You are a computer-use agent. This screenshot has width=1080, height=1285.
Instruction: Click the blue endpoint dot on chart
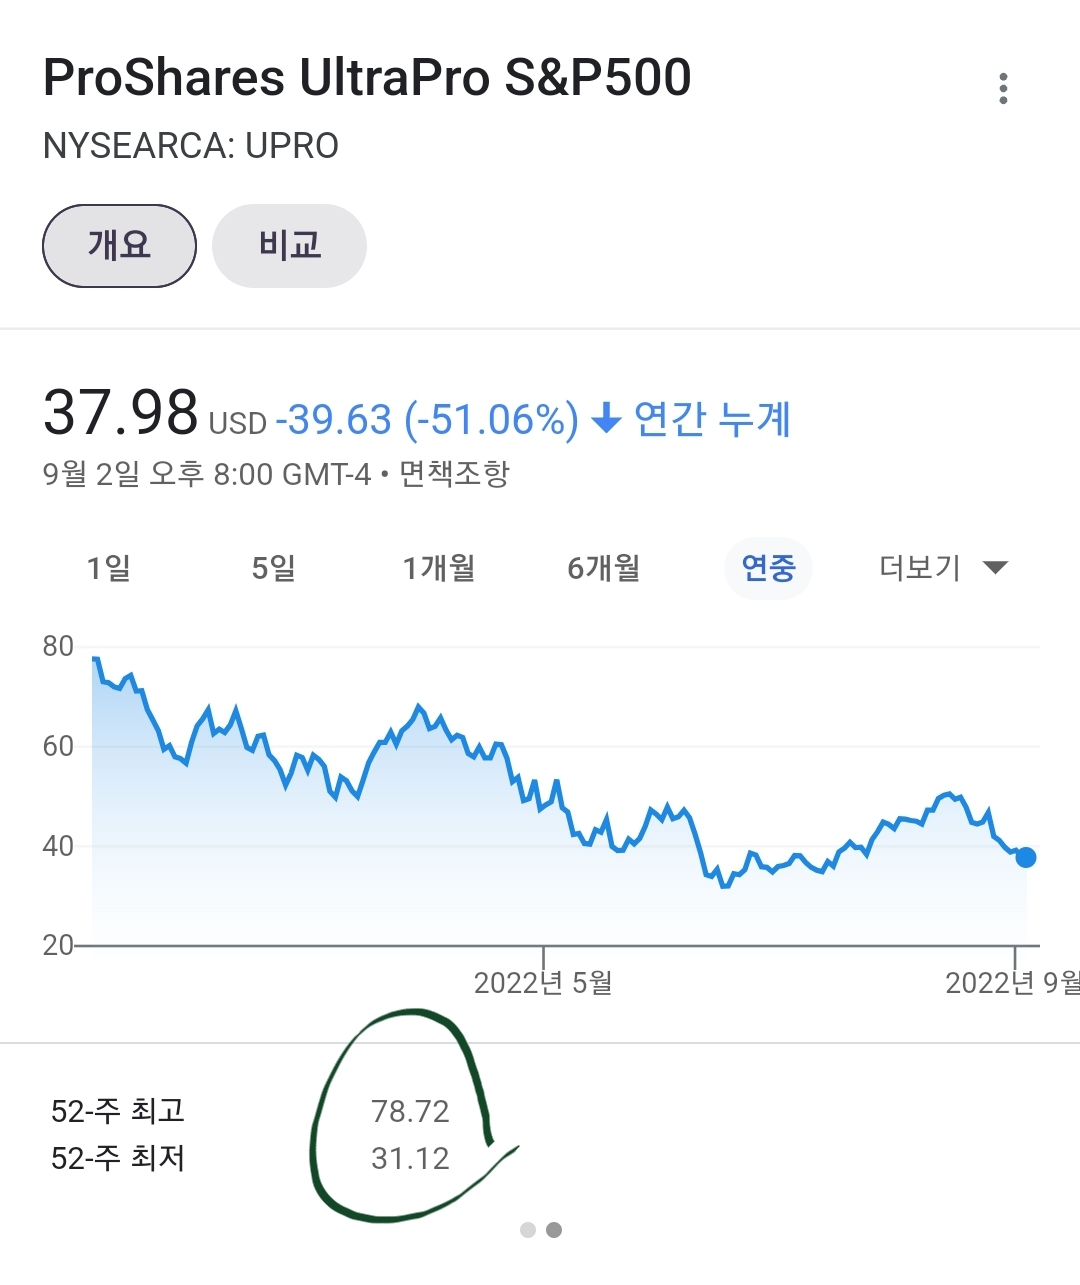pos(1025,857)
